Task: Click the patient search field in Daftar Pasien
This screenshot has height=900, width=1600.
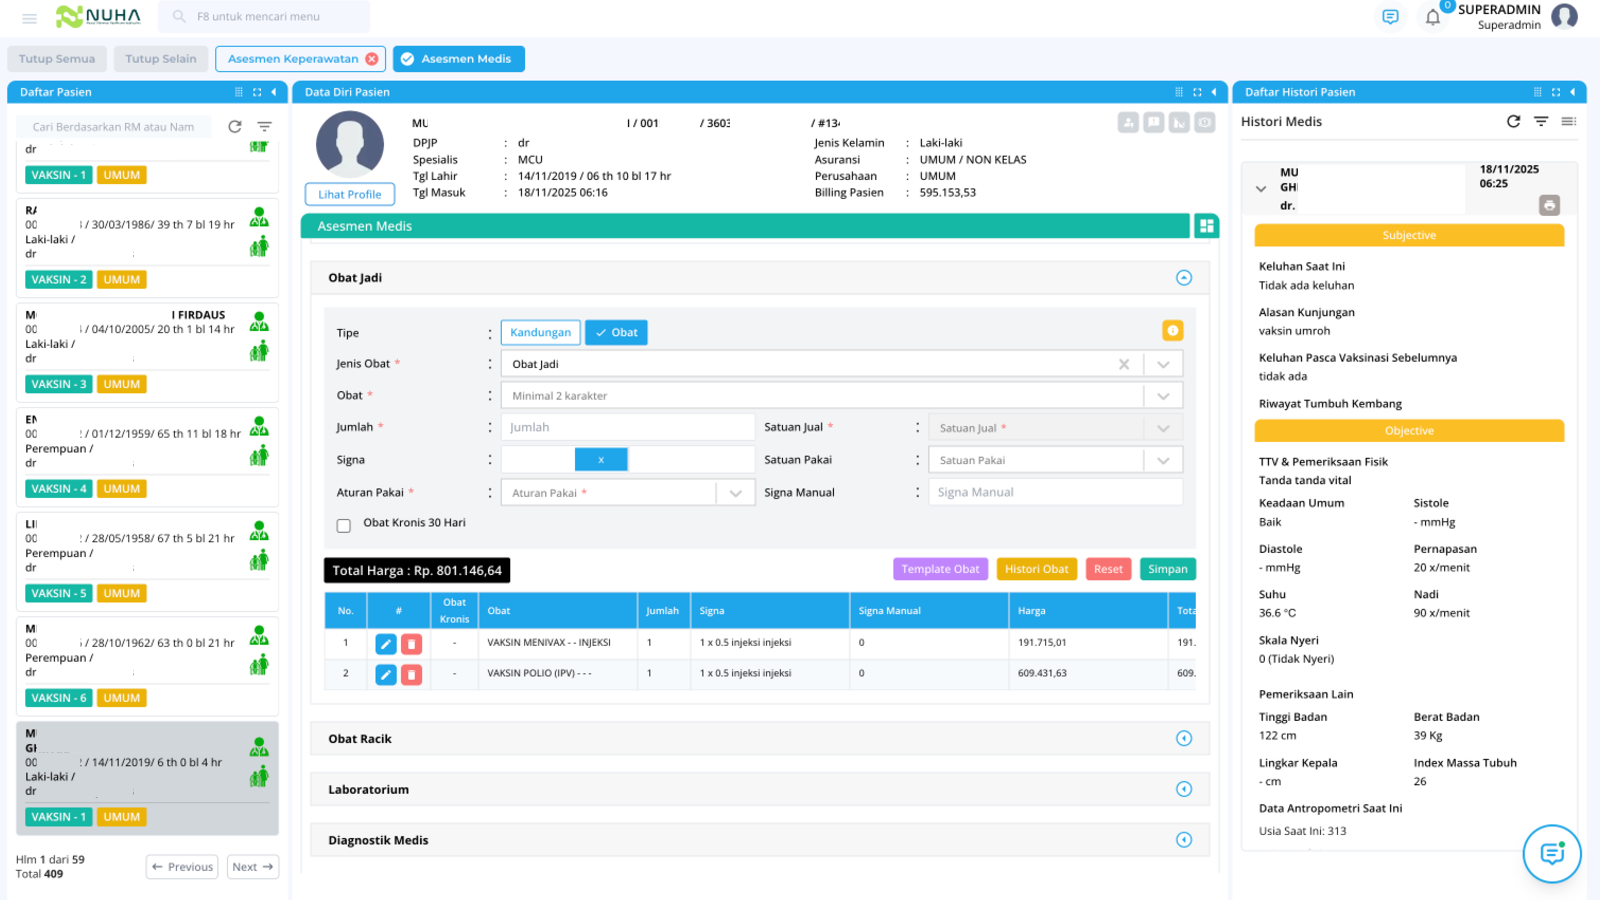Action: coord(115,127)
